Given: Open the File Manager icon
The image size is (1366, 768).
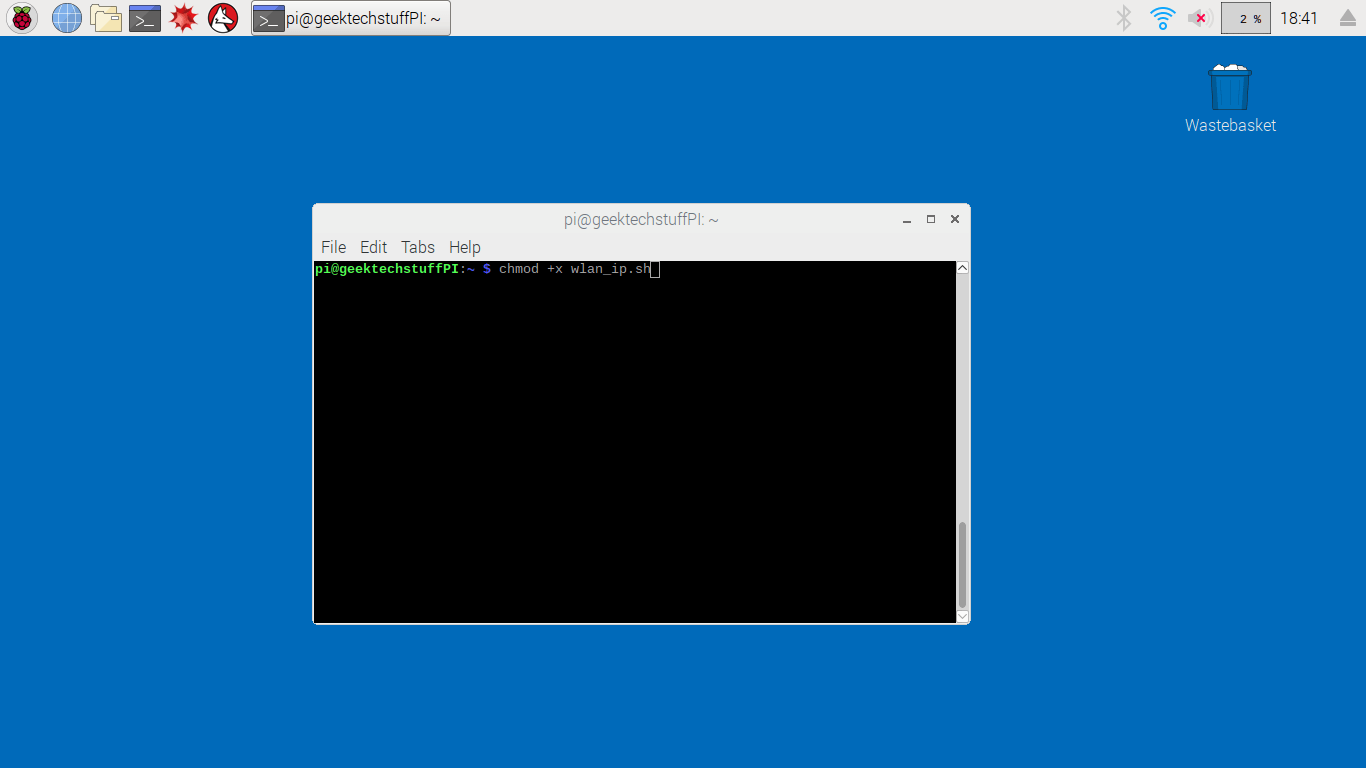Looking at the screenshot, I should 105,17.
